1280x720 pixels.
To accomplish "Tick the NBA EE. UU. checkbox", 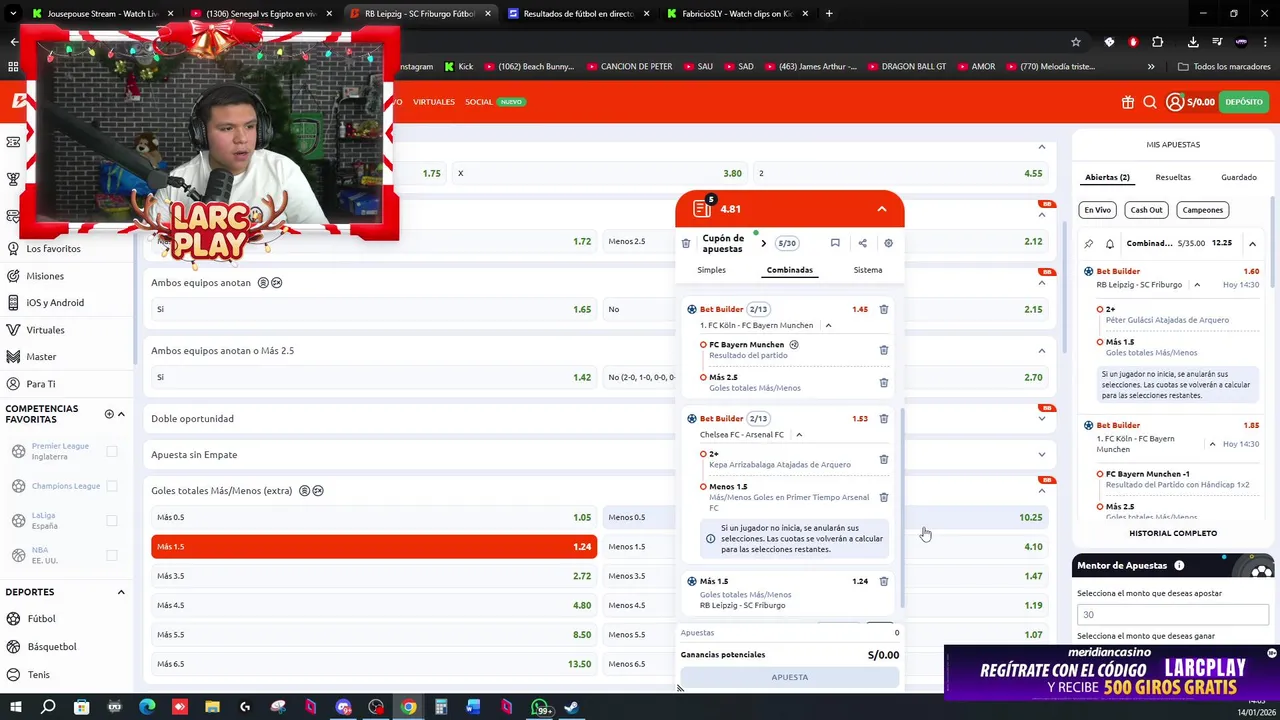I will (112, 555).
